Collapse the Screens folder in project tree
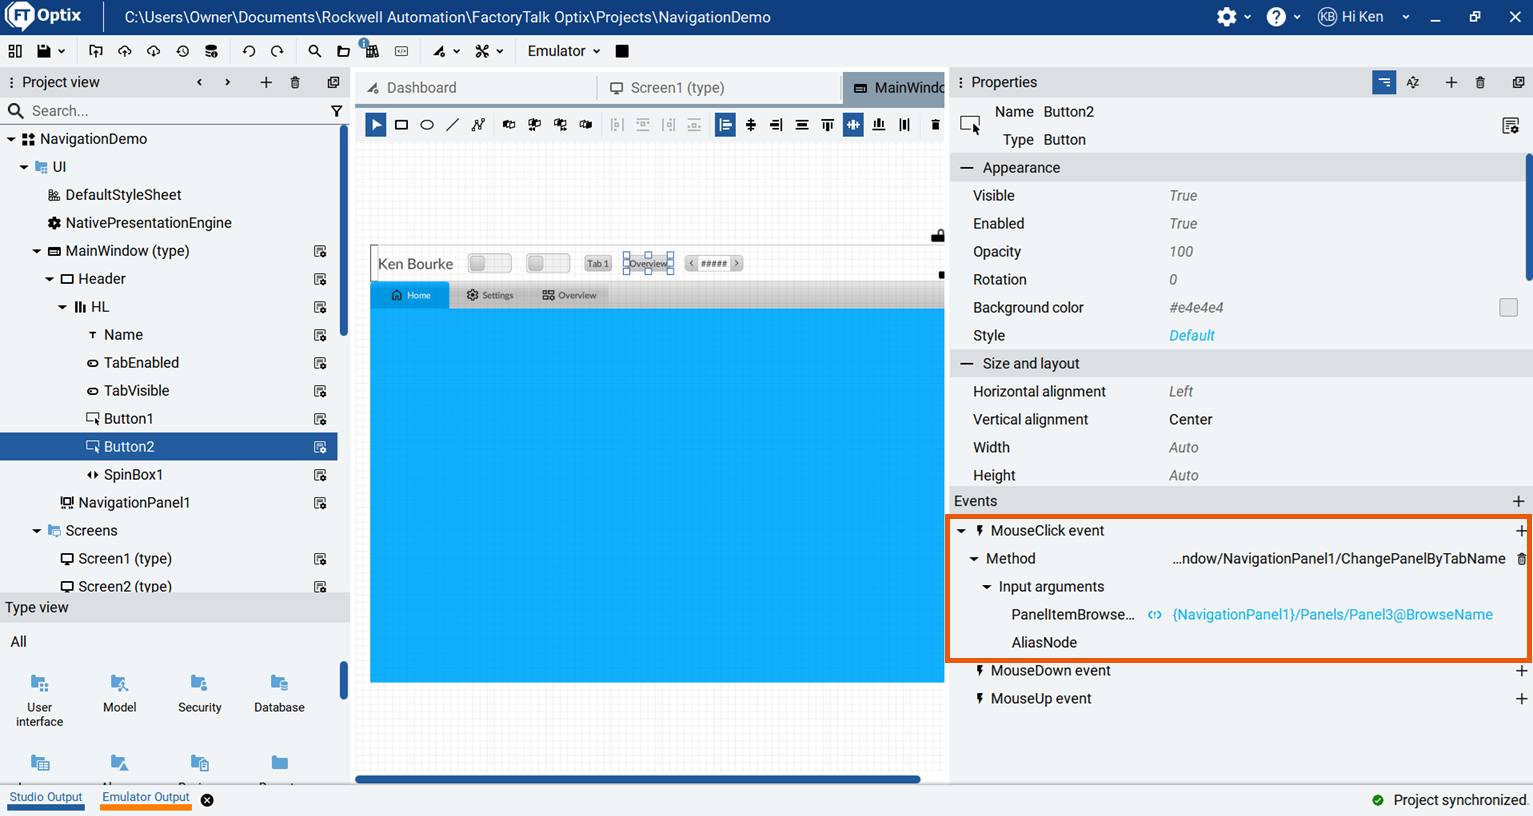1533x816 pixels. click(x=37, y=531)
